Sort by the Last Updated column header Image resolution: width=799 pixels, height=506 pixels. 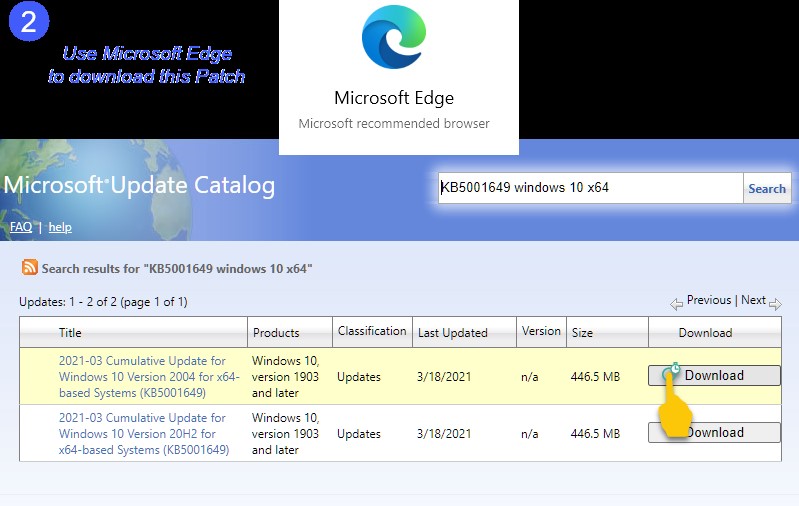click(x=452, y=333)
